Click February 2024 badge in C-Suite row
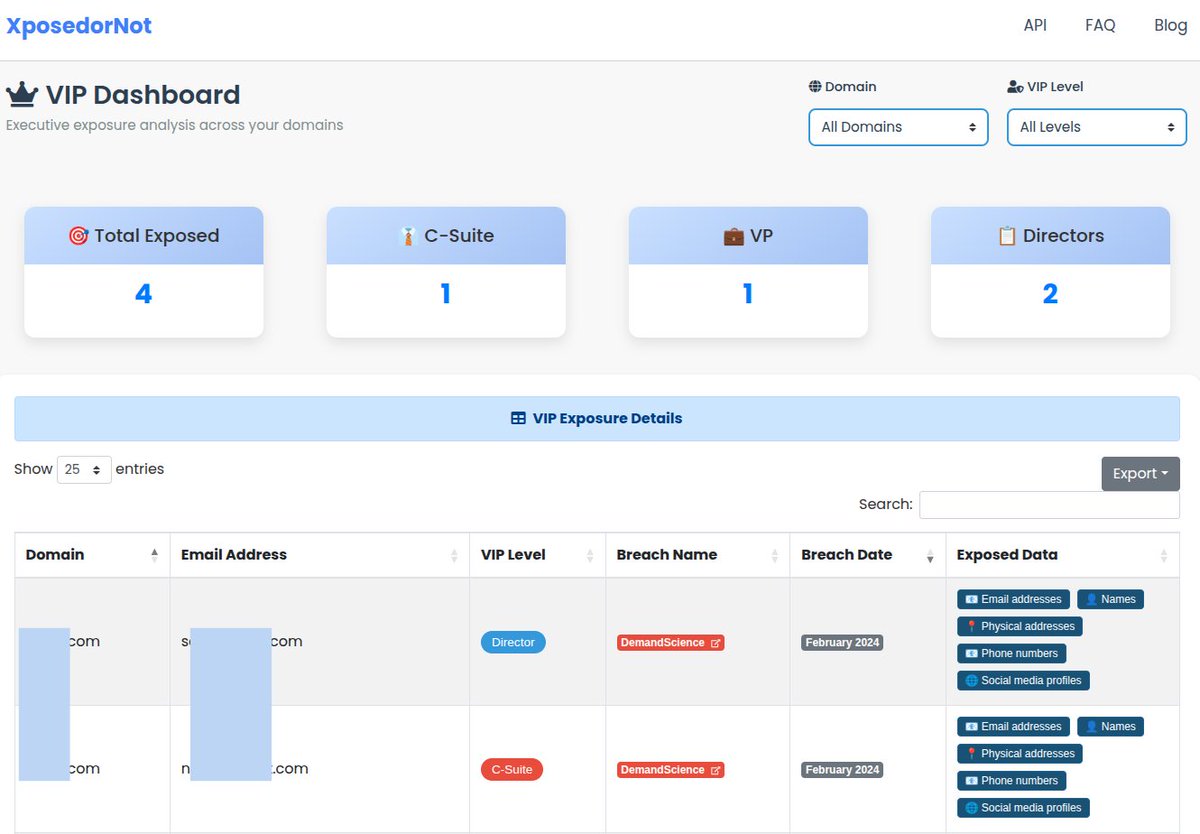 click(842, 770)
